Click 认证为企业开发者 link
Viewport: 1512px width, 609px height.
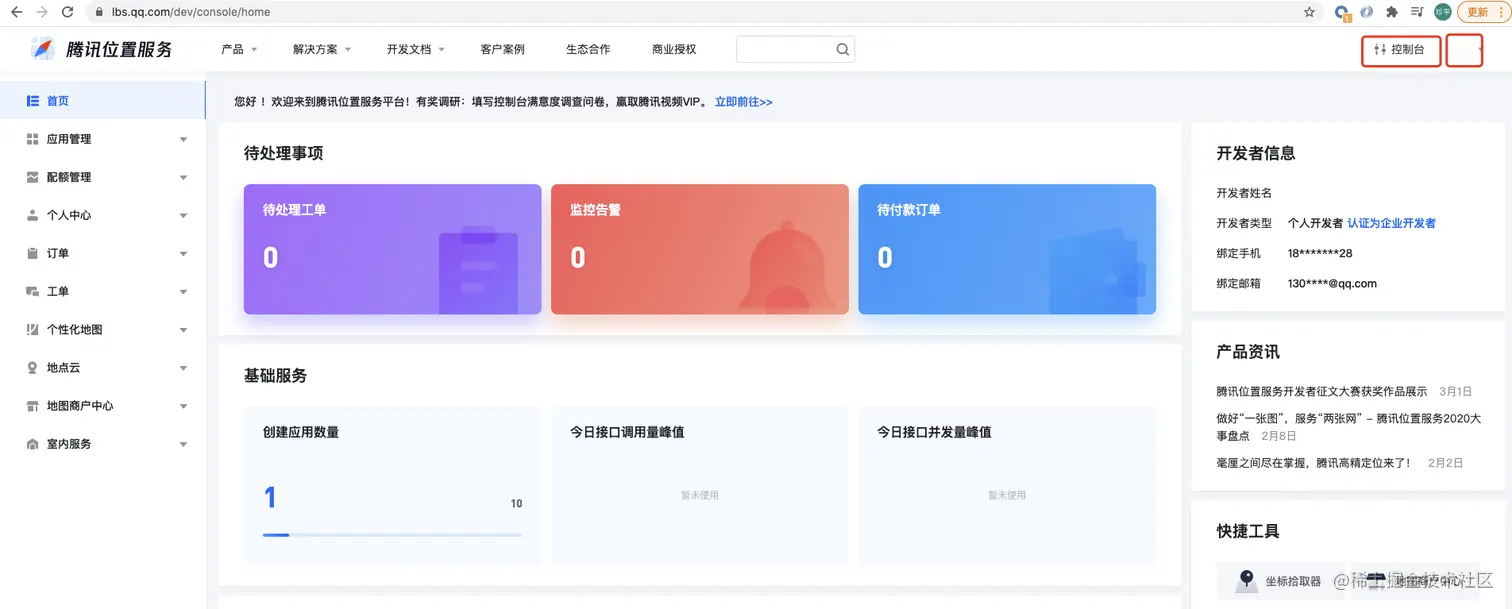click(1391, 223)
